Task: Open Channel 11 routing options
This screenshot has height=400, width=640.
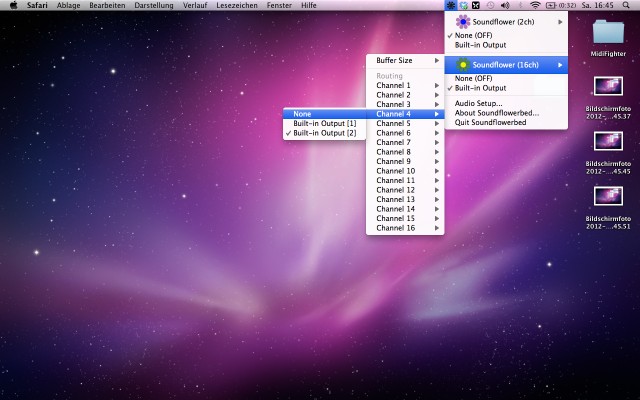Action: (x=405, y=180)
